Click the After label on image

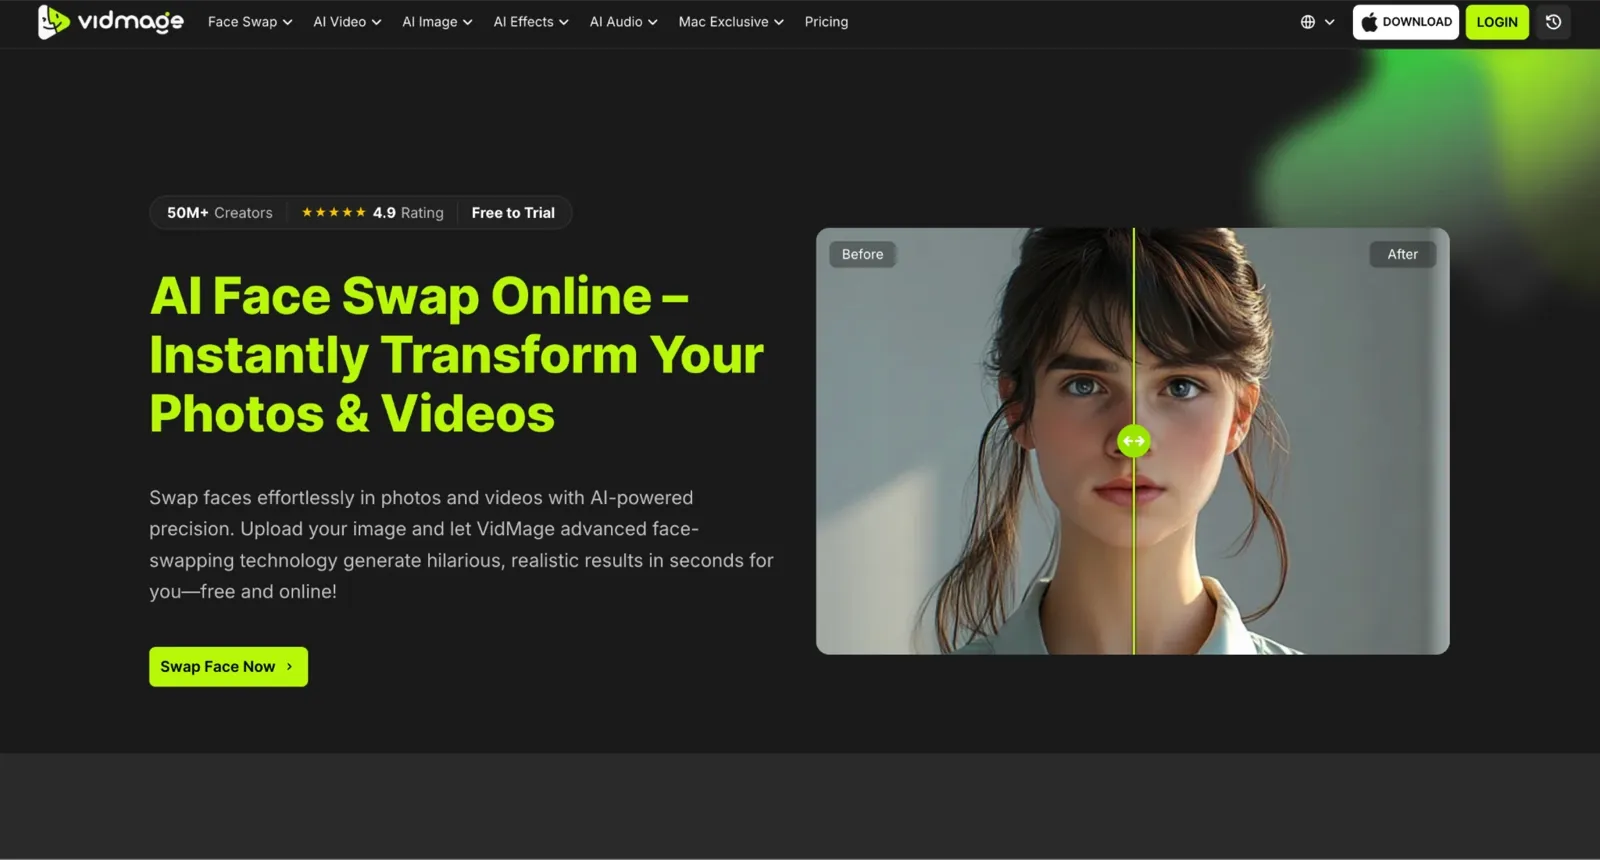click(x=1402, y=254)
